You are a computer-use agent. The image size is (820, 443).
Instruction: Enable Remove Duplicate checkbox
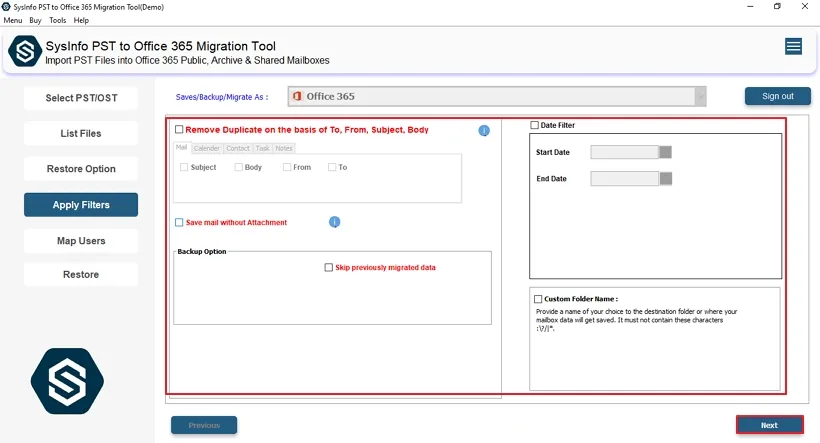[x=179, y=129]
